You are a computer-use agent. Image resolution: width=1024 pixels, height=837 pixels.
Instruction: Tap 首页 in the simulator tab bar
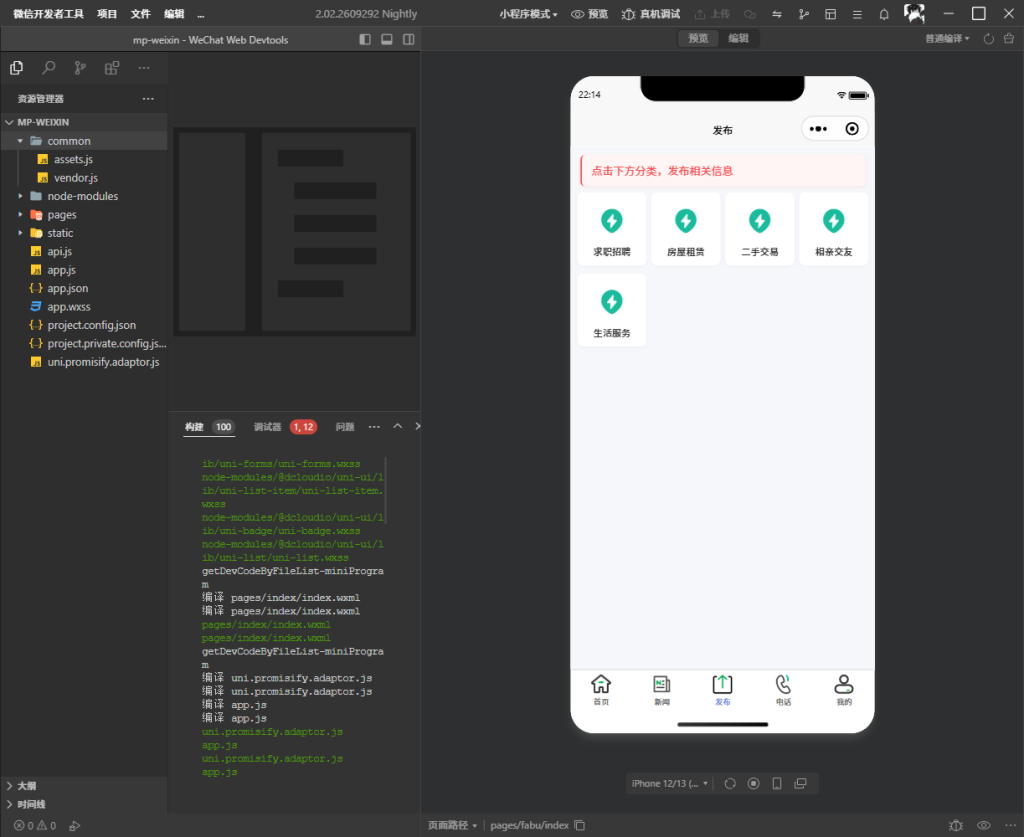pos(601,691)
